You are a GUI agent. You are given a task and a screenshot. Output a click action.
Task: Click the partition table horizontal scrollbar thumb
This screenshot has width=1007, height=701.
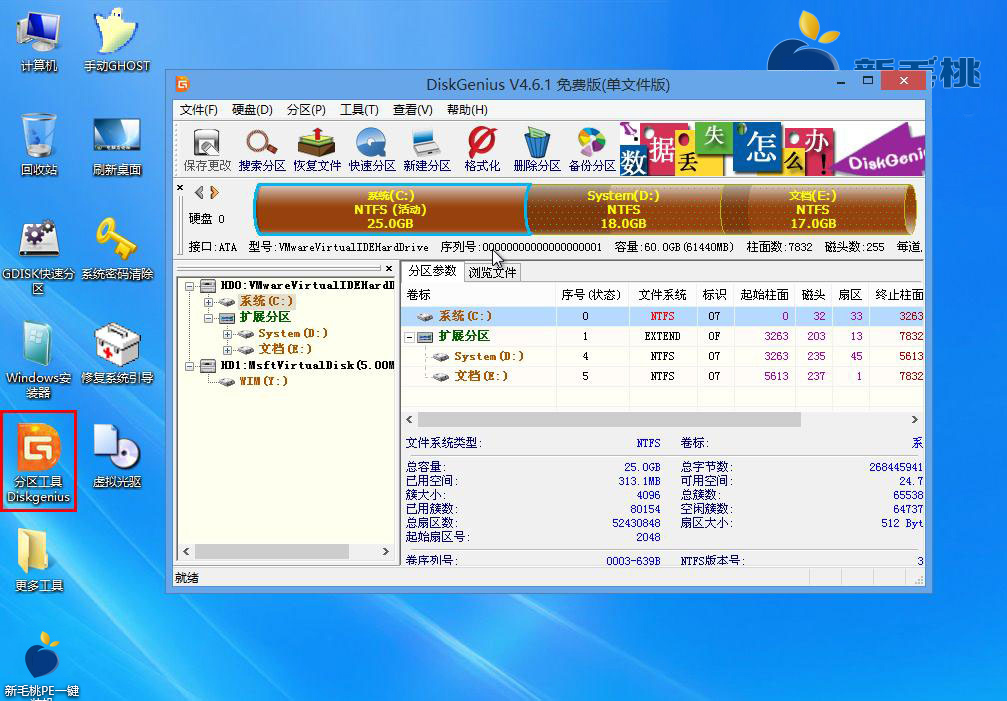609,420
